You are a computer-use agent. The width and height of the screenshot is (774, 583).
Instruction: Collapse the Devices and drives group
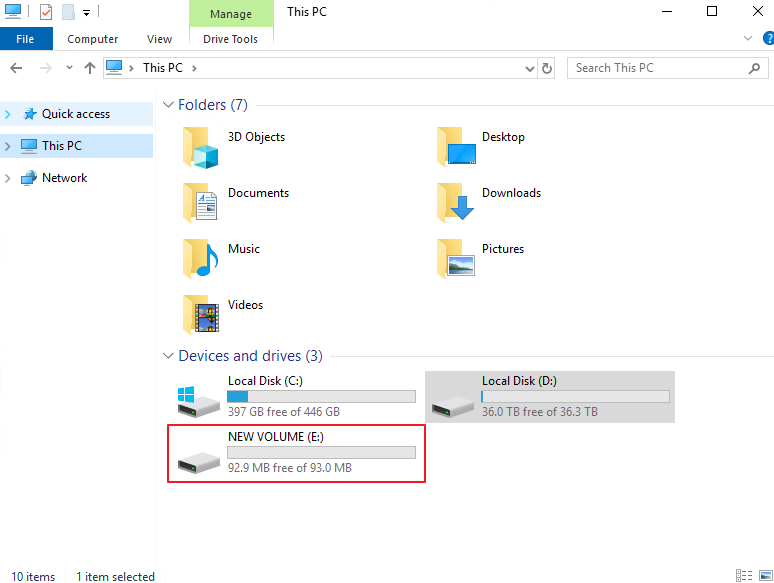[168, 355]
